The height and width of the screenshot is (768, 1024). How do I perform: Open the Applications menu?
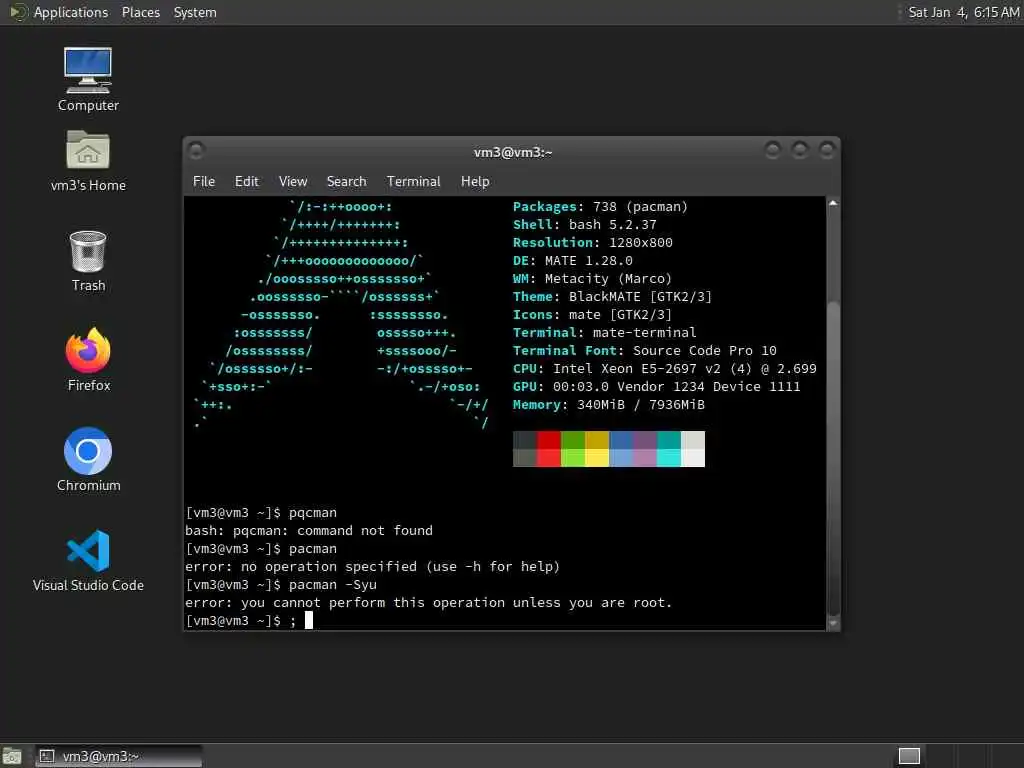coord(71,12)
